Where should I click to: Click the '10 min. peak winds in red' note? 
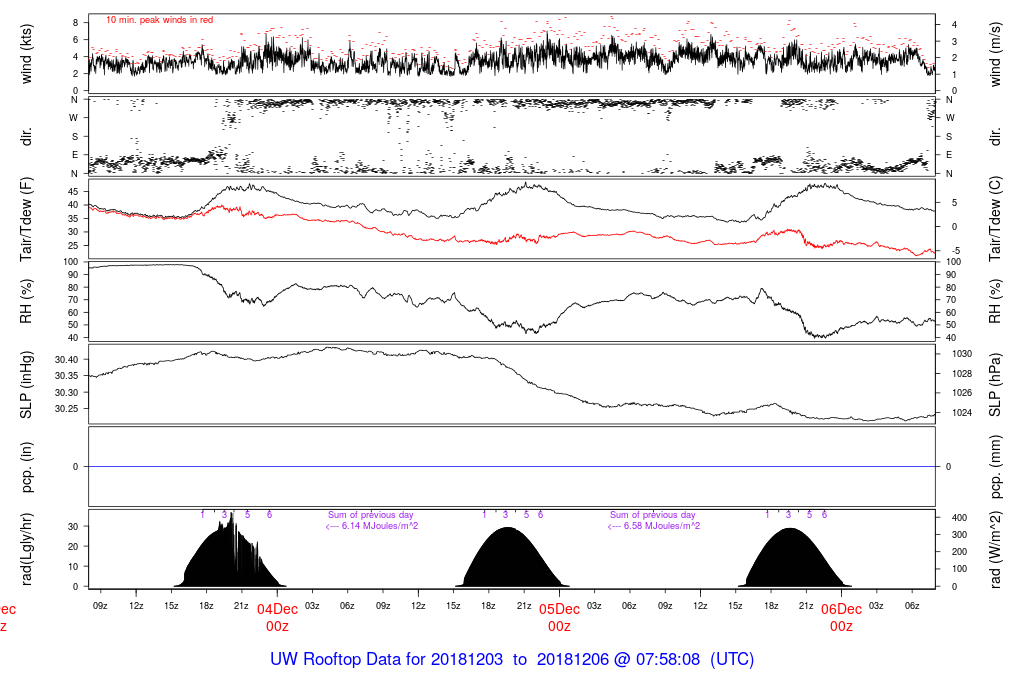pos(159,20)
